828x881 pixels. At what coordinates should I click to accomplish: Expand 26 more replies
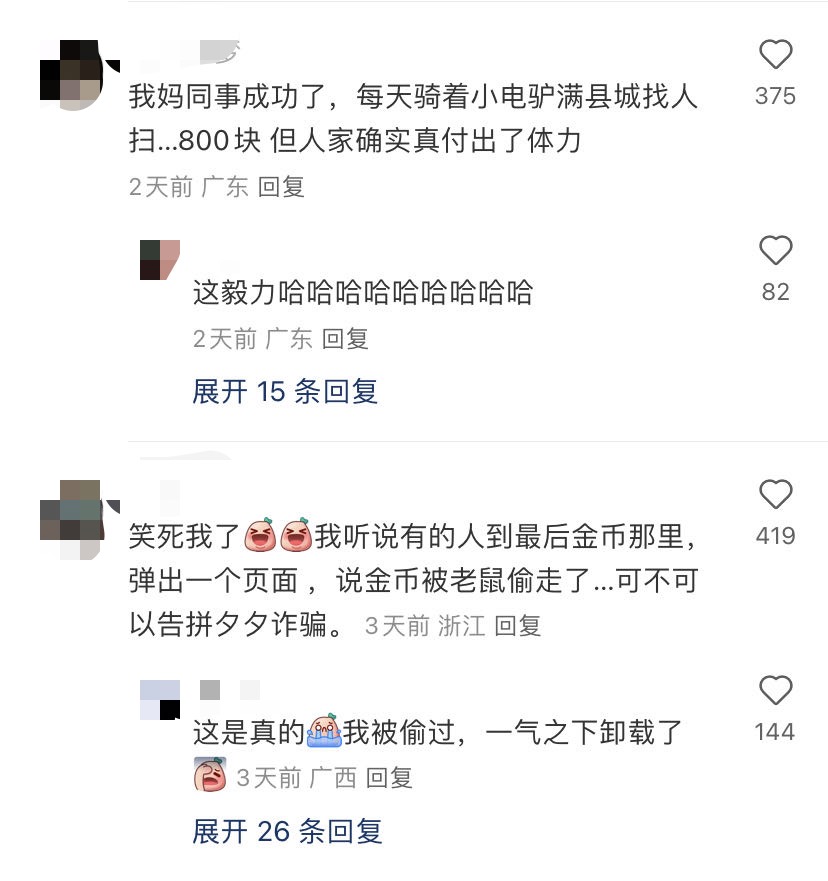287,831
